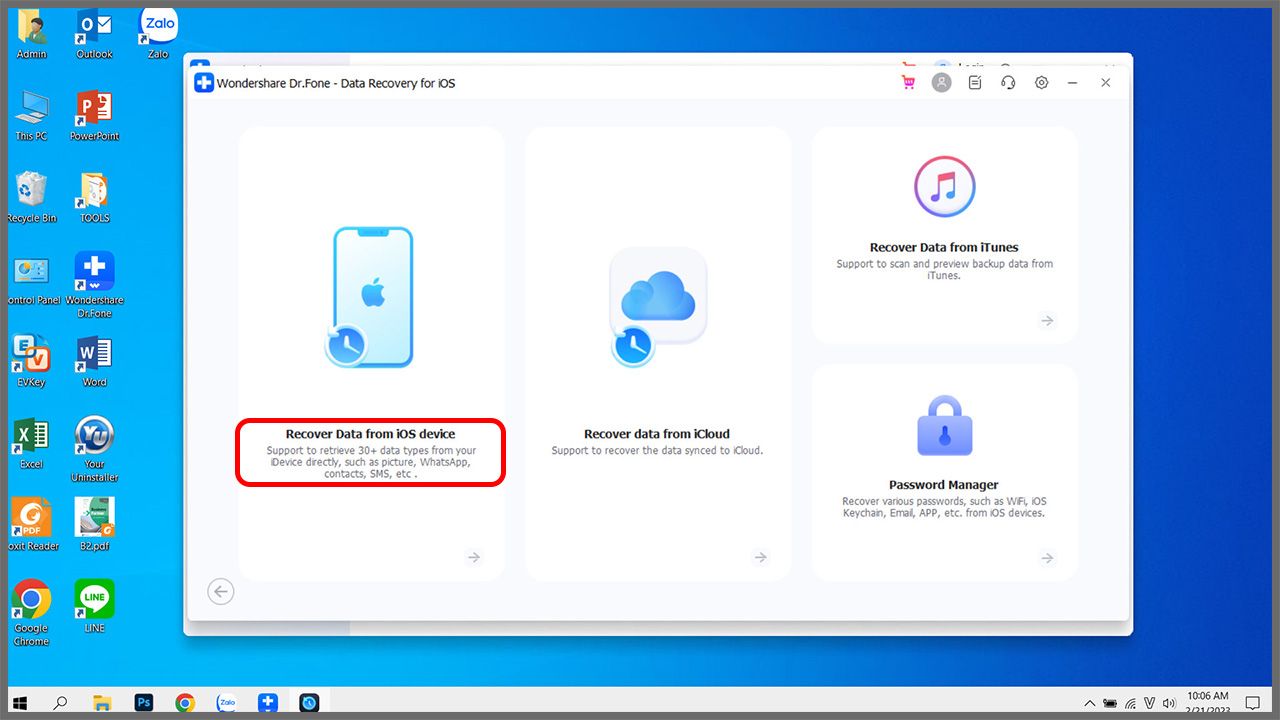Screen dimensions: 1280x720
Task: Choose Recover Data from iTunes title
Action: click(944, 247)
